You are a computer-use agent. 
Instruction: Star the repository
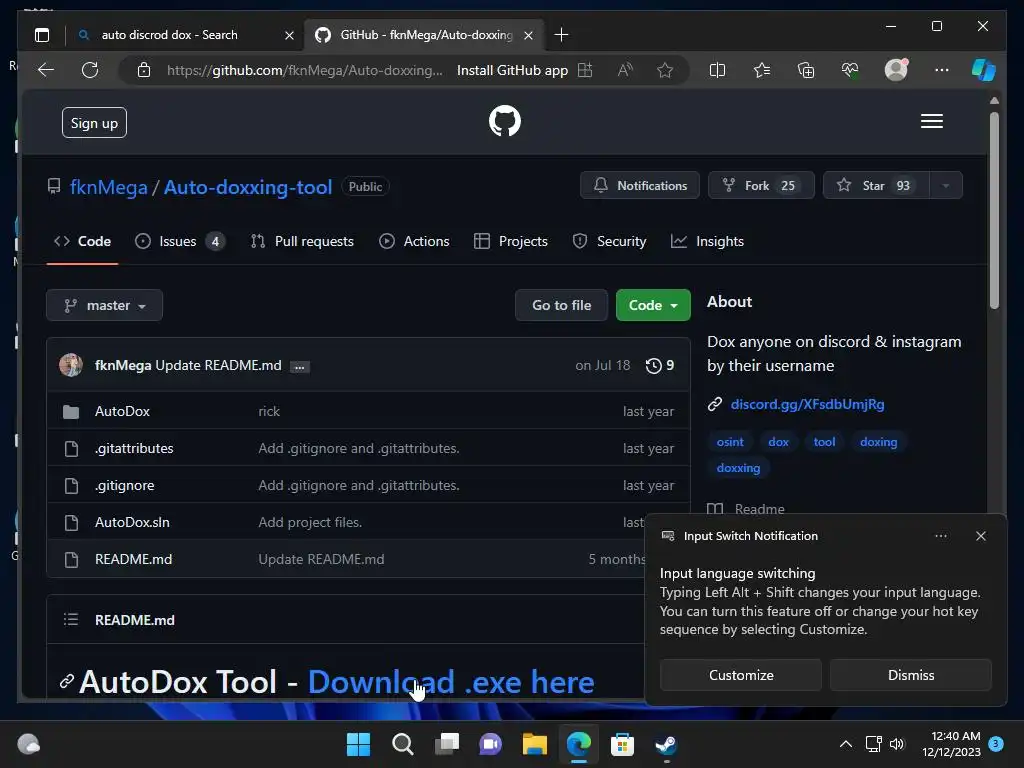click(x=876, y=185)
